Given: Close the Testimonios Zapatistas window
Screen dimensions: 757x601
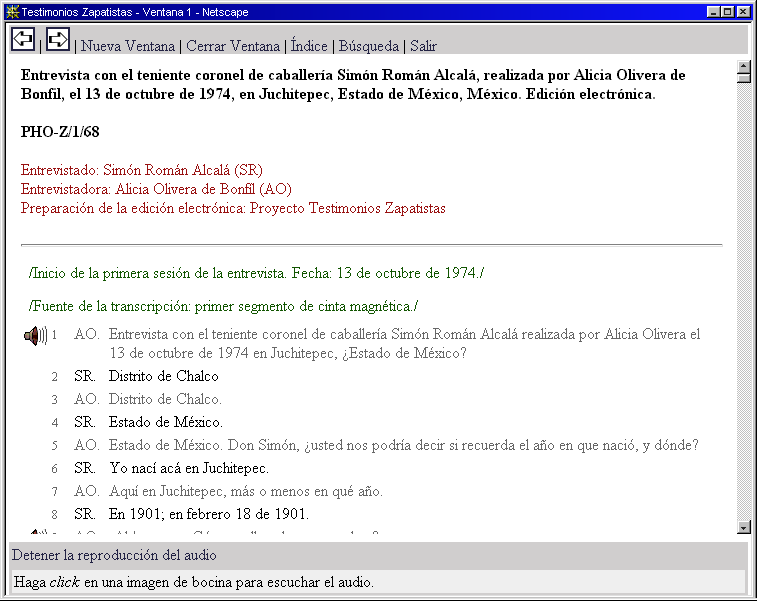Looking at the screenshot, I should [743, 12].
